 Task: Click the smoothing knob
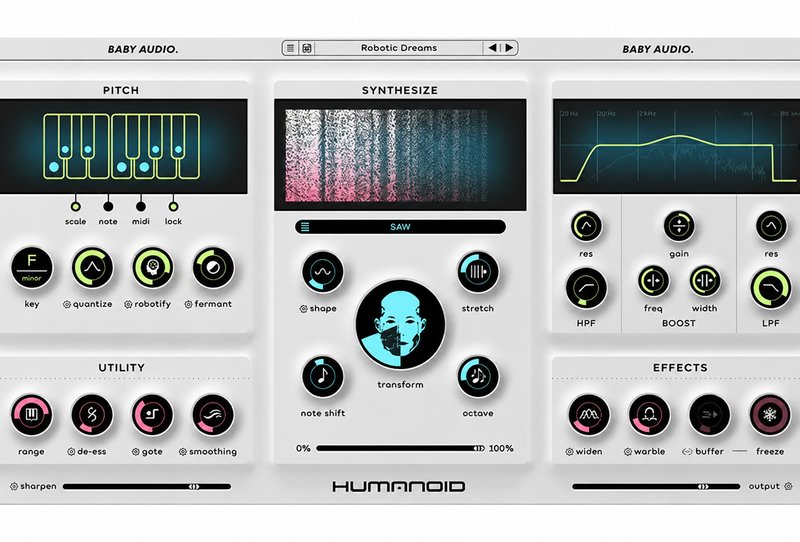(x=213, y=415)
